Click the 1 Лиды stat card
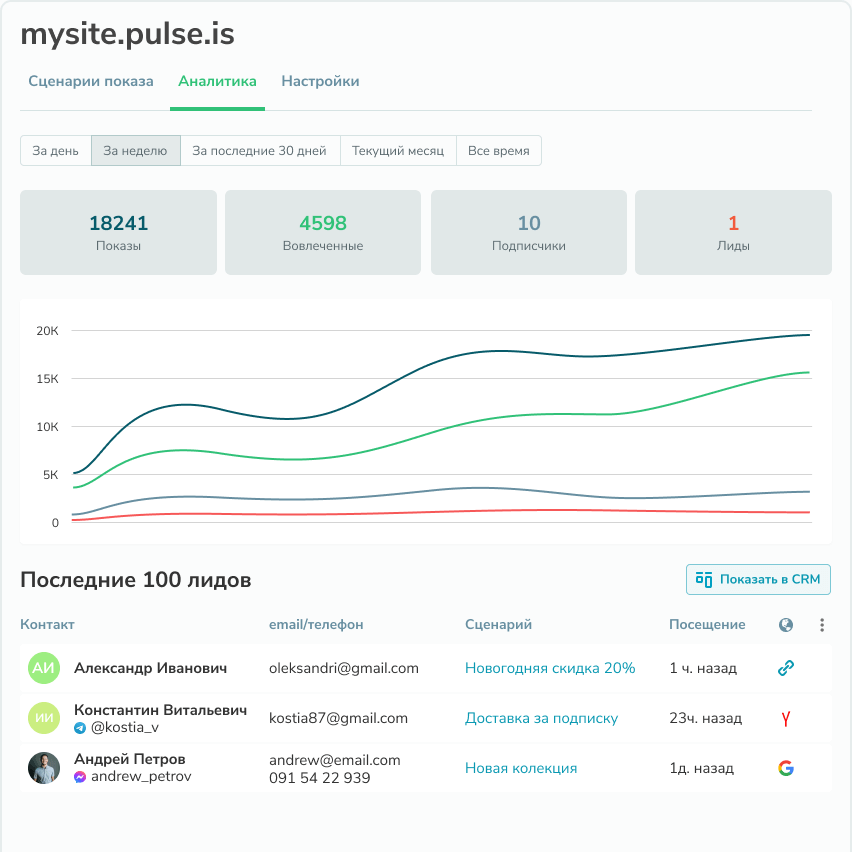The width and height of the screenshot is (852, 852). click(733, 233)
